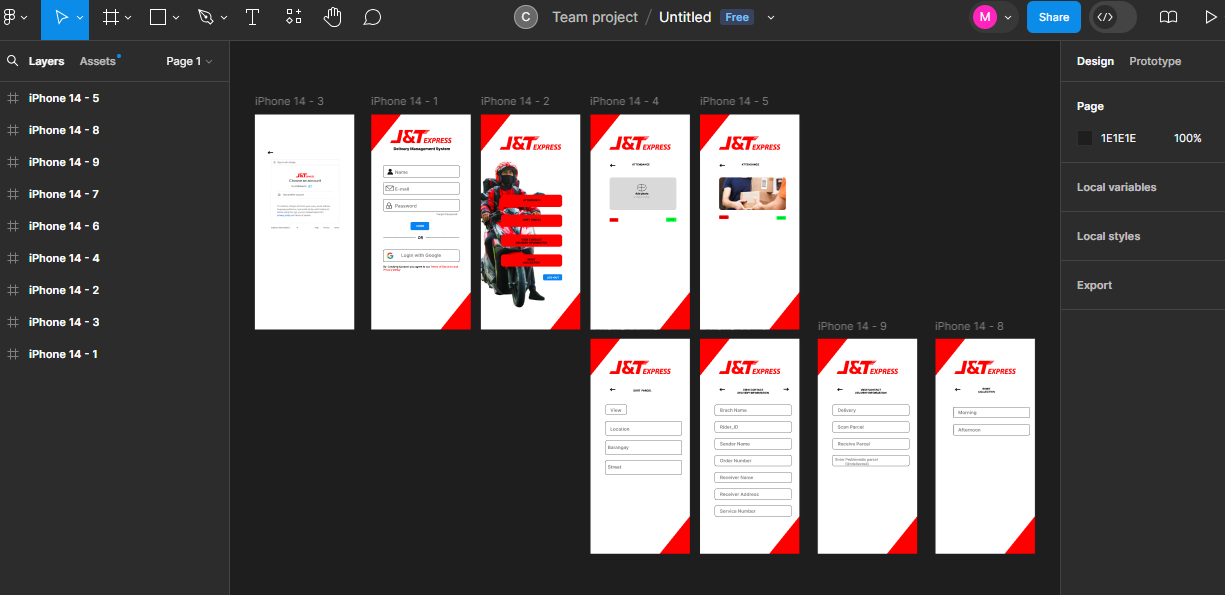This screenshot has height=595, width=1225.
Task: Open the Local styles section
Action: pyautogui.click(x=1108, y=236)
